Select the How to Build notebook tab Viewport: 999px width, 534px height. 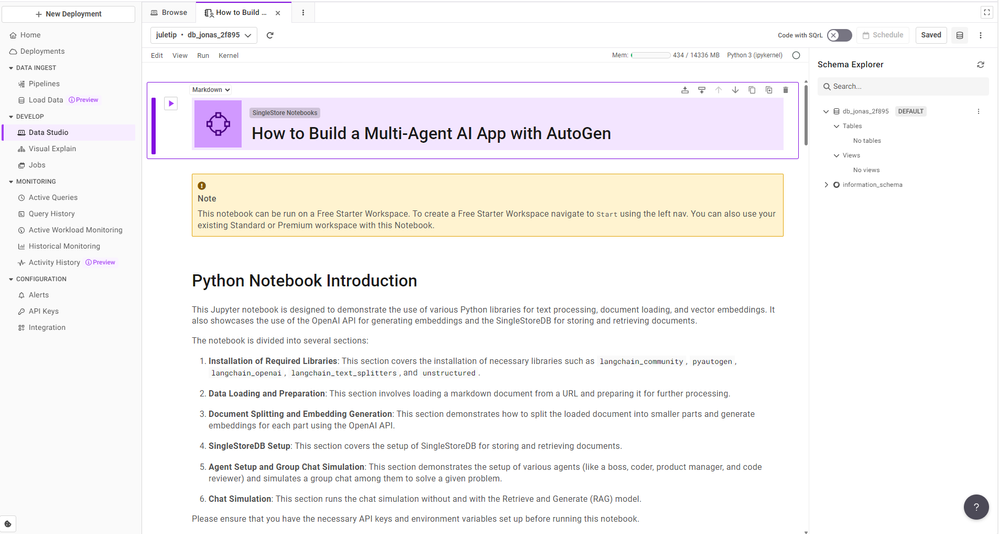click(243, 13)
